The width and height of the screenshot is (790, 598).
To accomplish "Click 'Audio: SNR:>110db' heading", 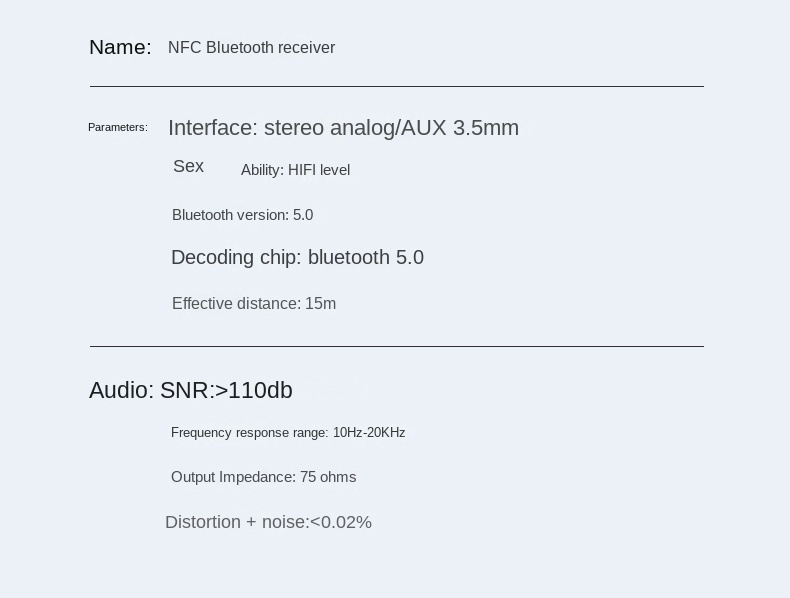I will pyautogui.click(x=190, y=390).
